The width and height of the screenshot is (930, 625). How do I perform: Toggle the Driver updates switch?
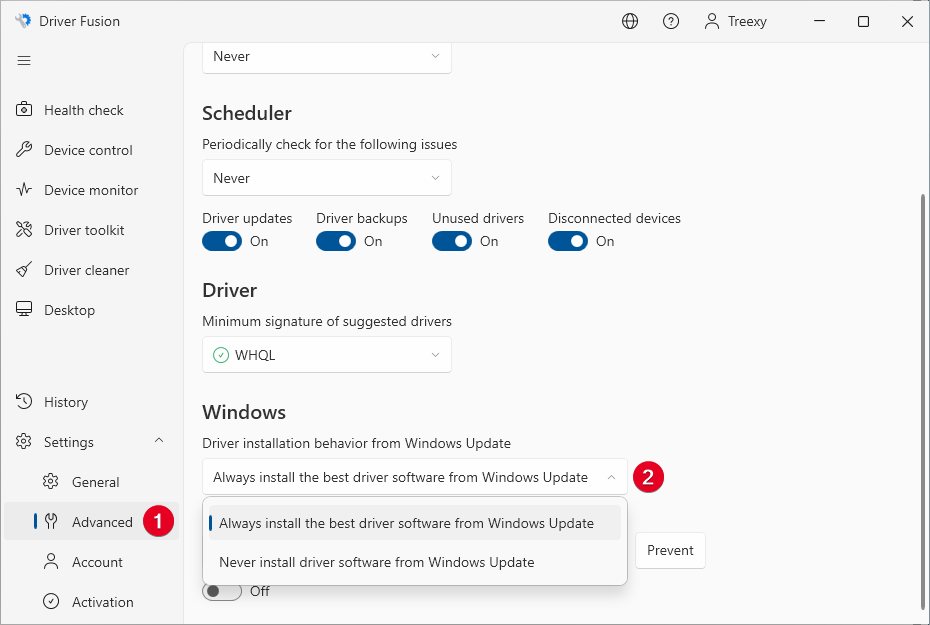[222, 241]
